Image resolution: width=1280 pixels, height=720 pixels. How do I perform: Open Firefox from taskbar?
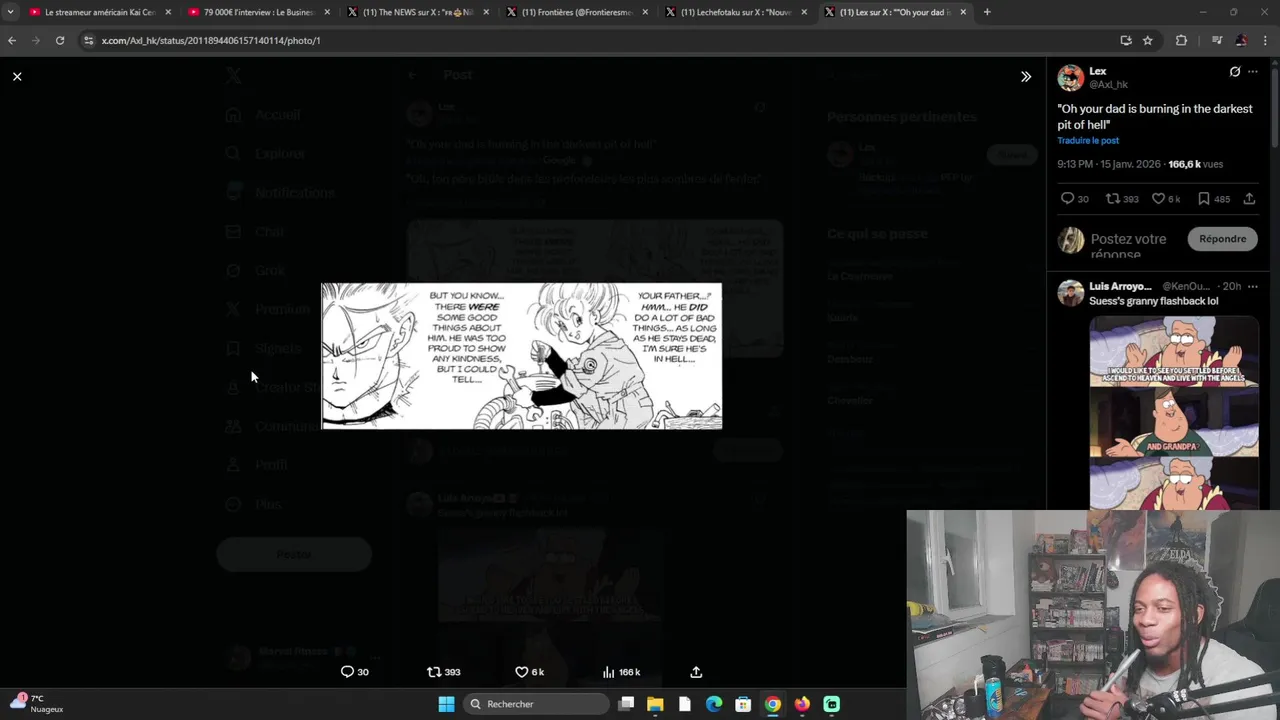click(x=802, y=704)
